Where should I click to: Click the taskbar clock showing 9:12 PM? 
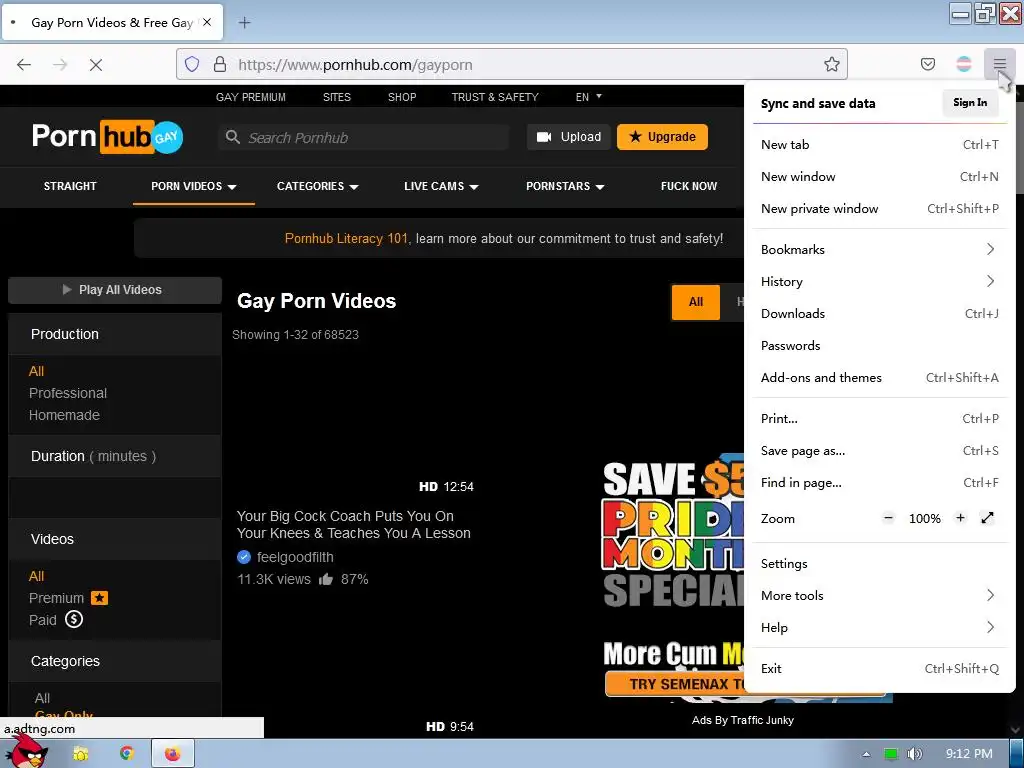coord(968,754)
